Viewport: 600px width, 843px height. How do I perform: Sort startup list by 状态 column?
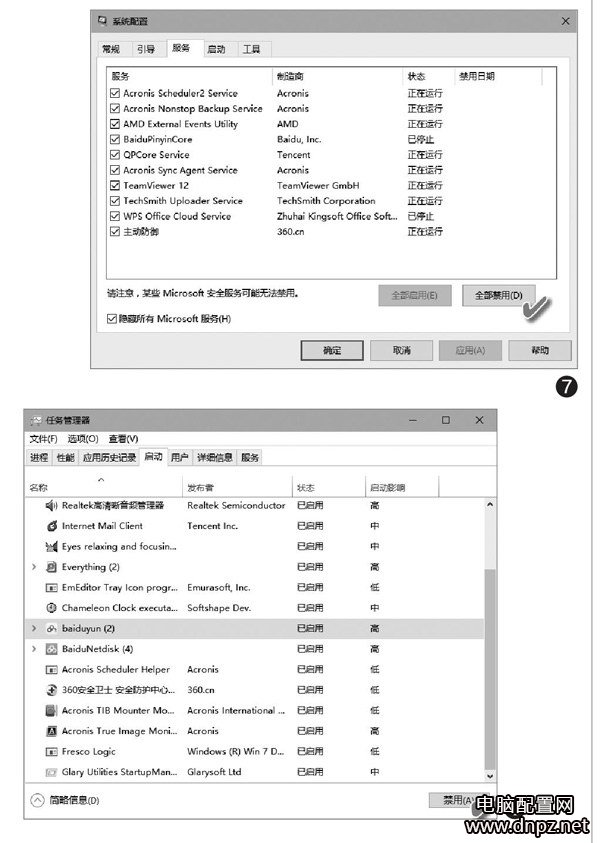point(328,488)
